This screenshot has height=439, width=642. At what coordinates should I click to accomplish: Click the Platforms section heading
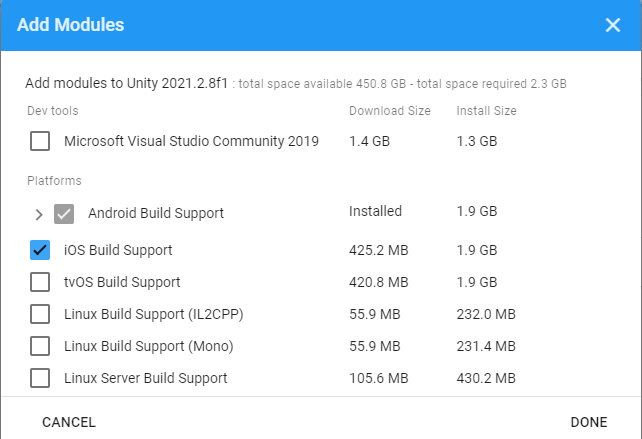54,181
